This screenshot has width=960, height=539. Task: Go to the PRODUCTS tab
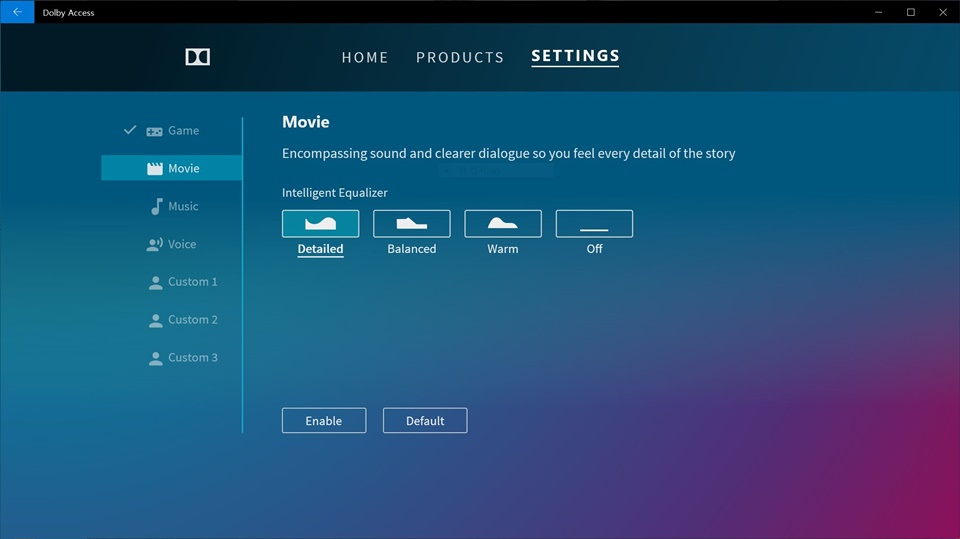click(460, 57)
